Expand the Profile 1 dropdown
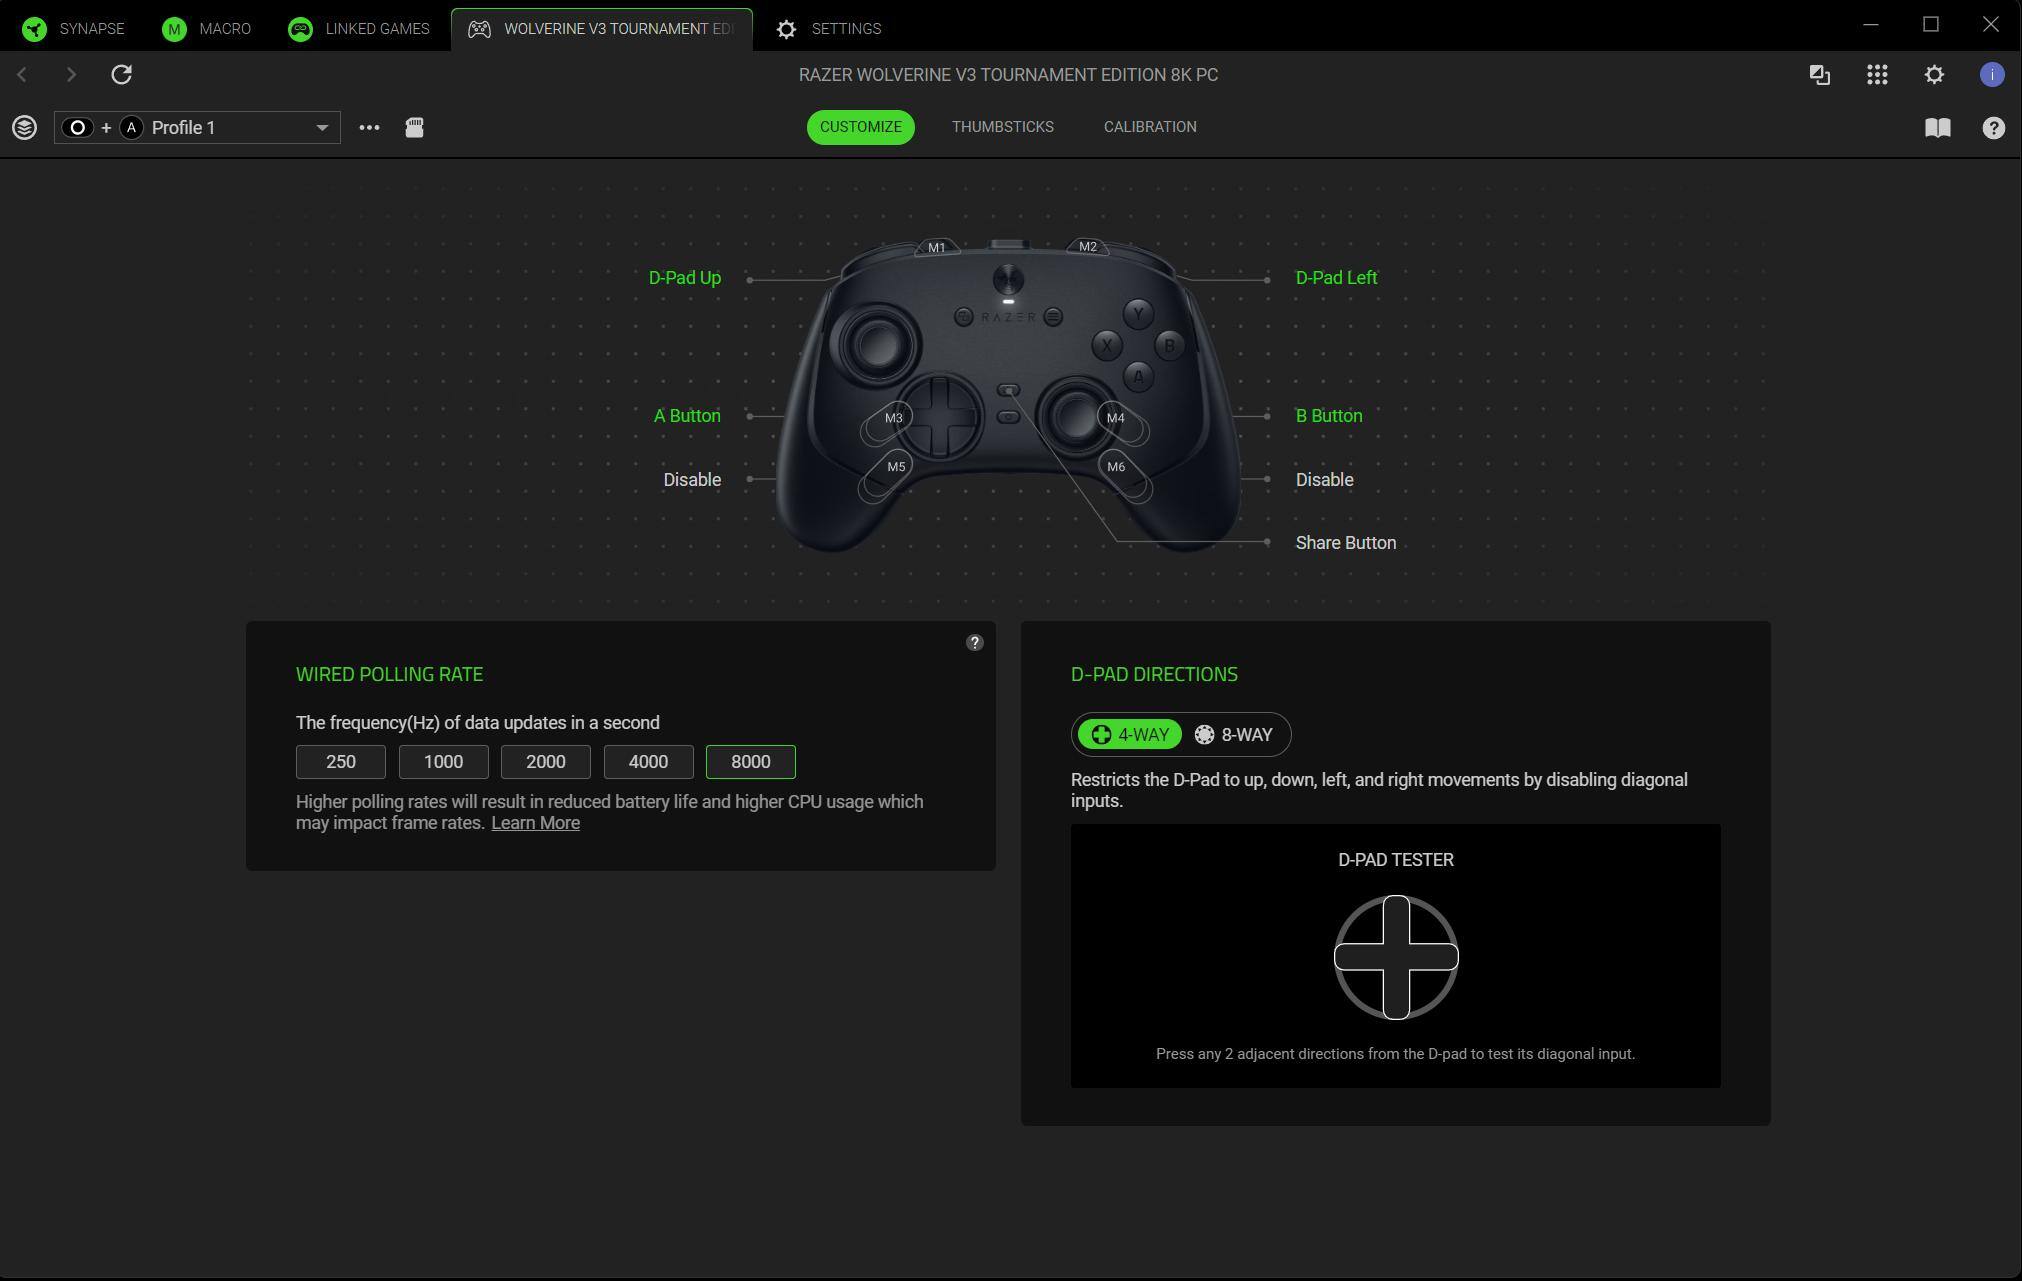2022x1281 pixels. click(321, 128)
